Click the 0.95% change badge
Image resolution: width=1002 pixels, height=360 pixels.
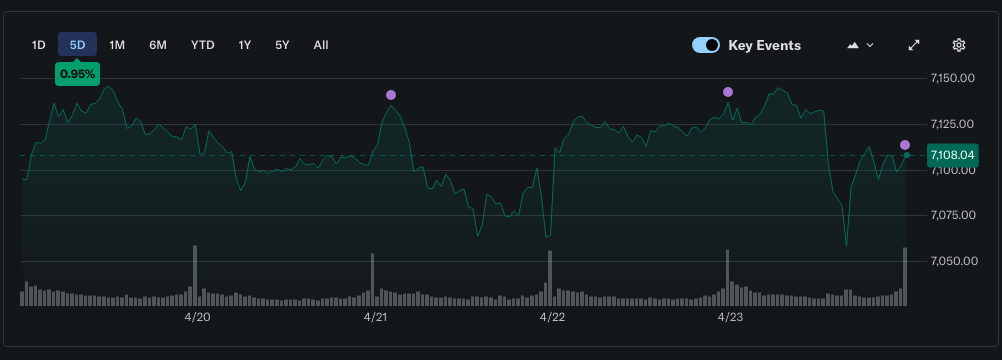[x=77, y=74]
